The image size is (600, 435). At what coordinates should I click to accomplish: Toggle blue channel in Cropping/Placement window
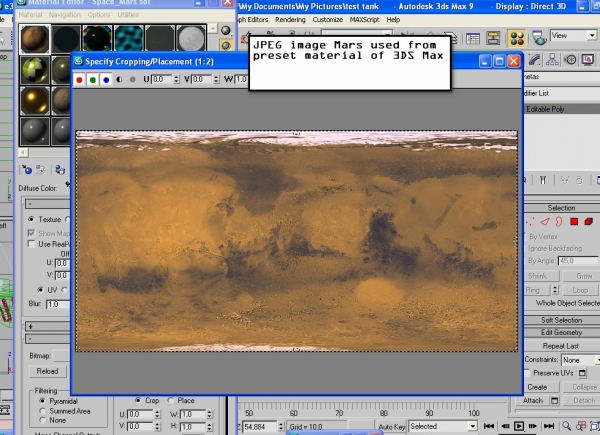(106, 80)
